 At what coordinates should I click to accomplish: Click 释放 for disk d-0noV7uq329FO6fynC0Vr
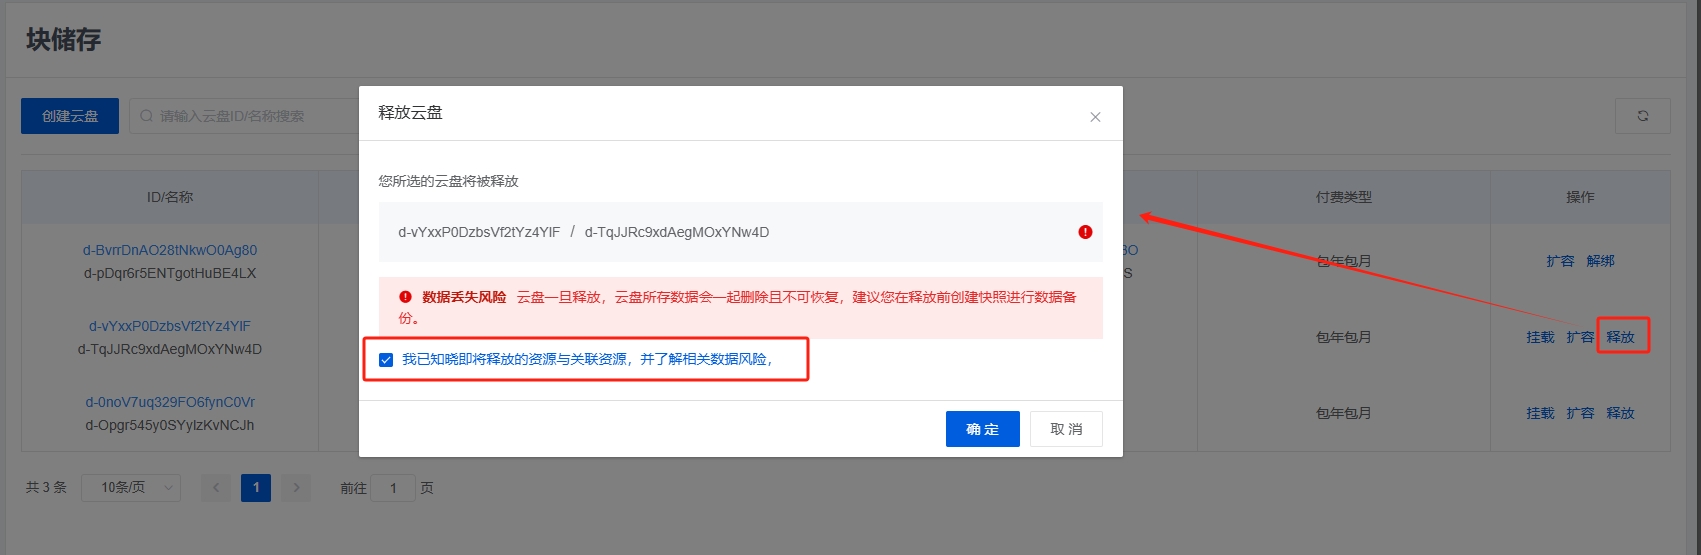click(1620, 413)
